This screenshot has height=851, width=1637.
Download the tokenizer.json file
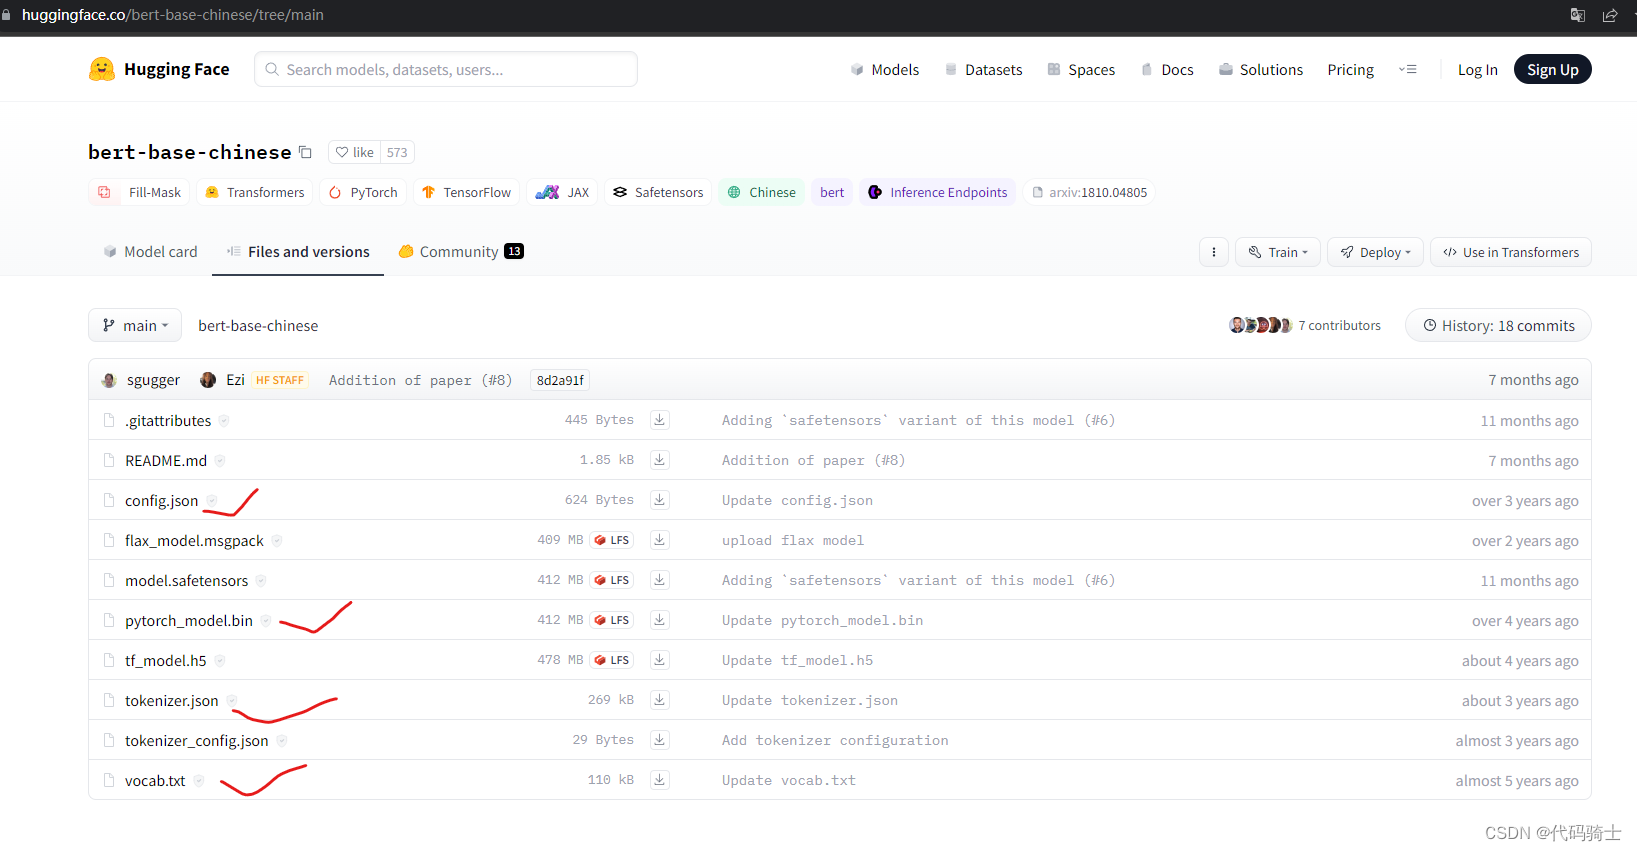659,700
